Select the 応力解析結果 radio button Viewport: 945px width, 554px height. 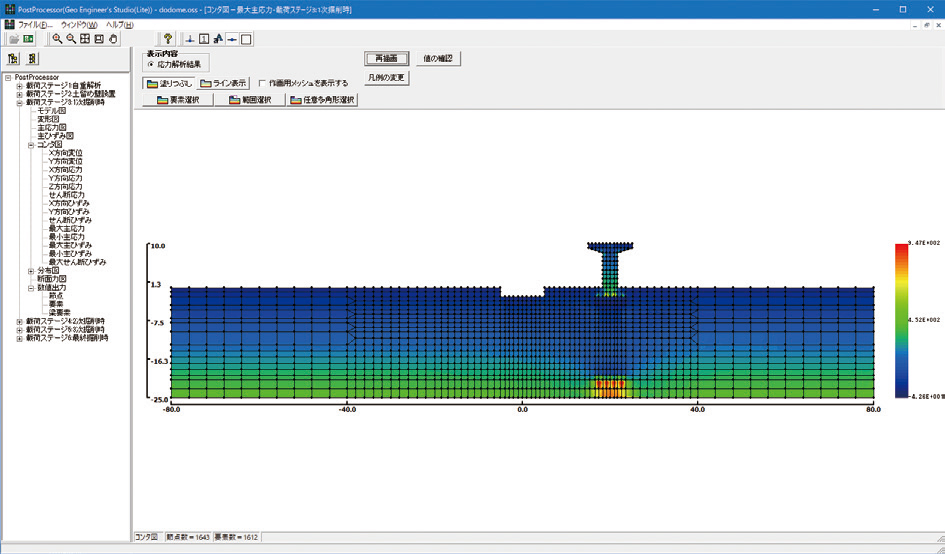click(151, 64)
